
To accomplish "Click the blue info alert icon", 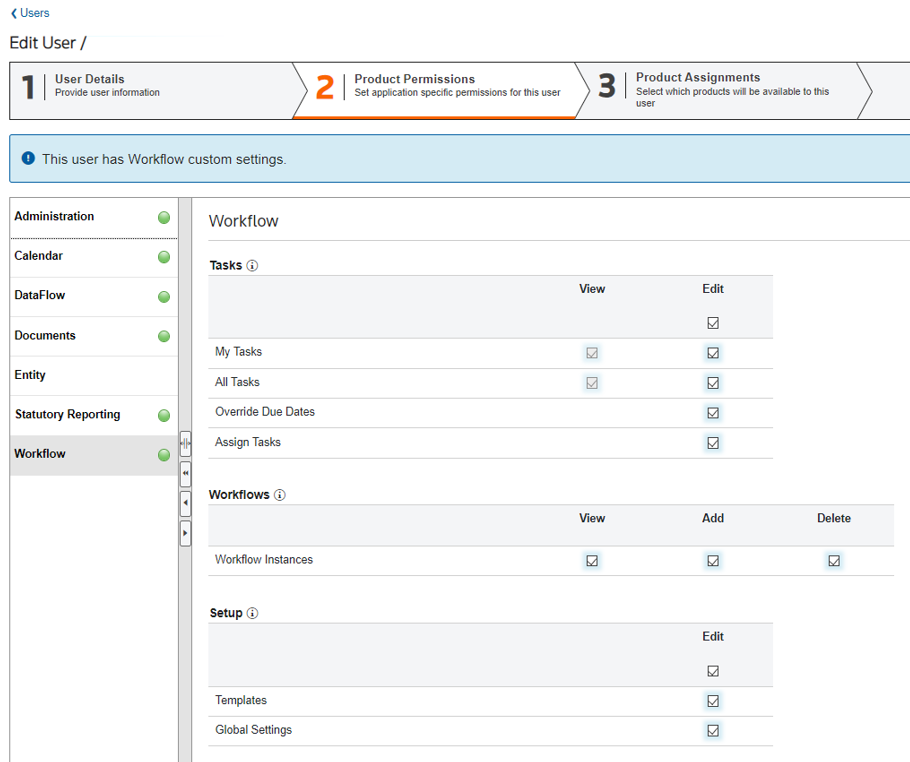I will 28,159.
